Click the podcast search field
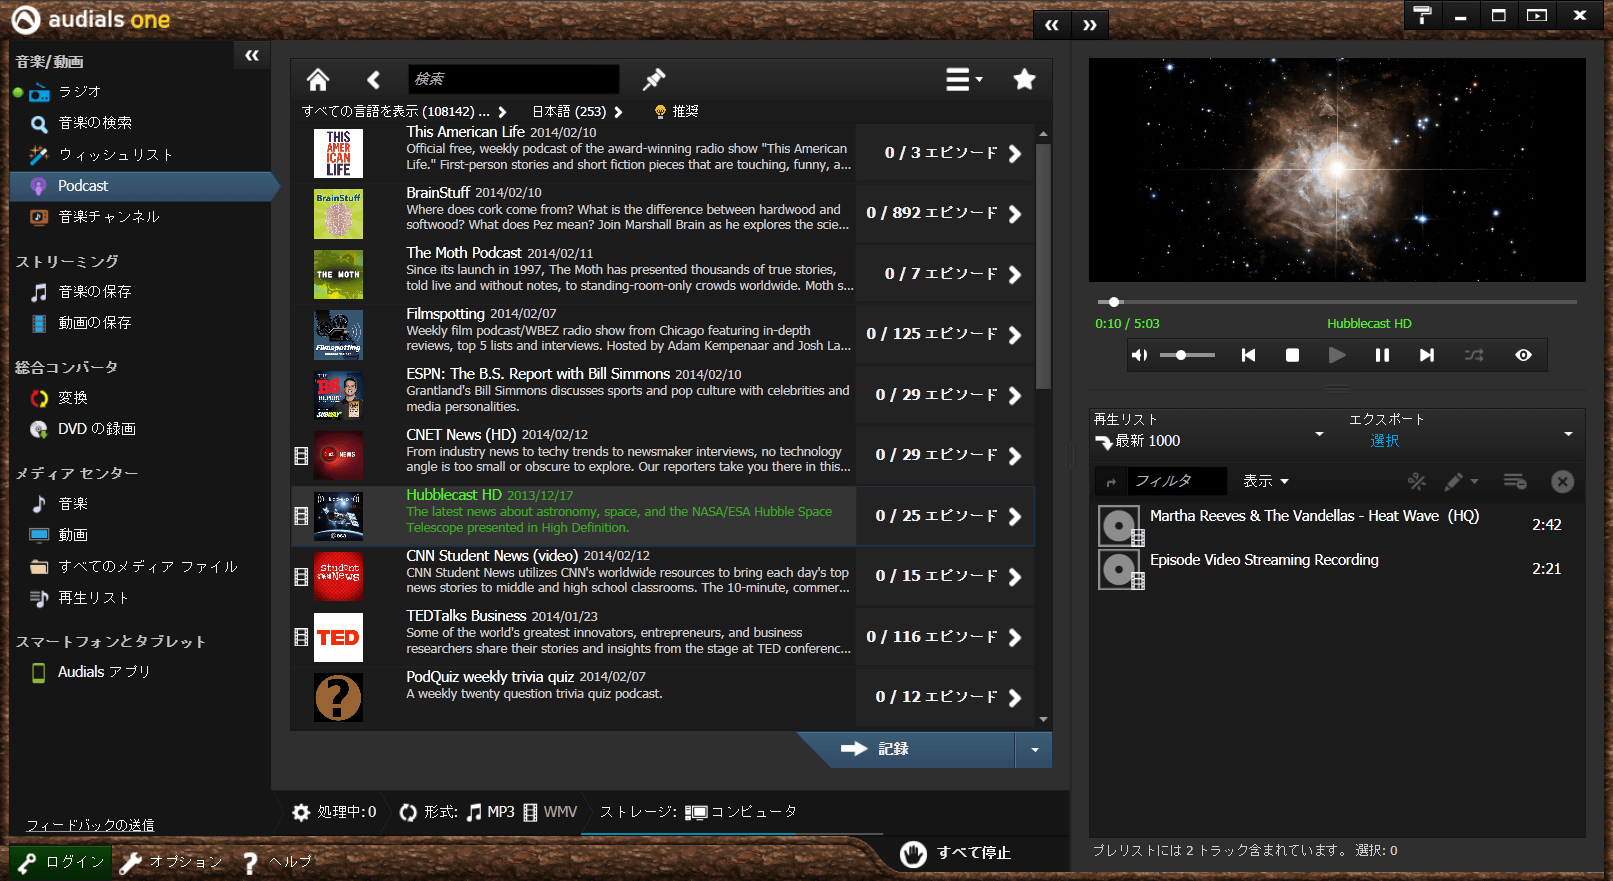The height and width of the screenshot is (881, 1613). tap(513, 79)
